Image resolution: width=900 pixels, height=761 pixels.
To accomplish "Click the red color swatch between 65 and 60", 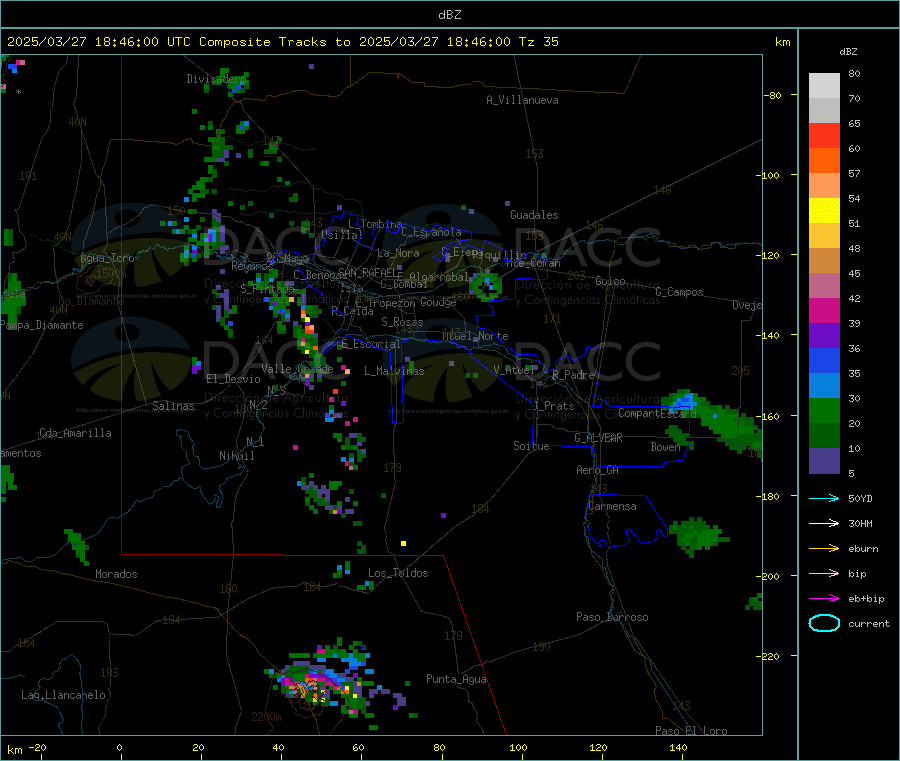I will [x=824, y=135].
